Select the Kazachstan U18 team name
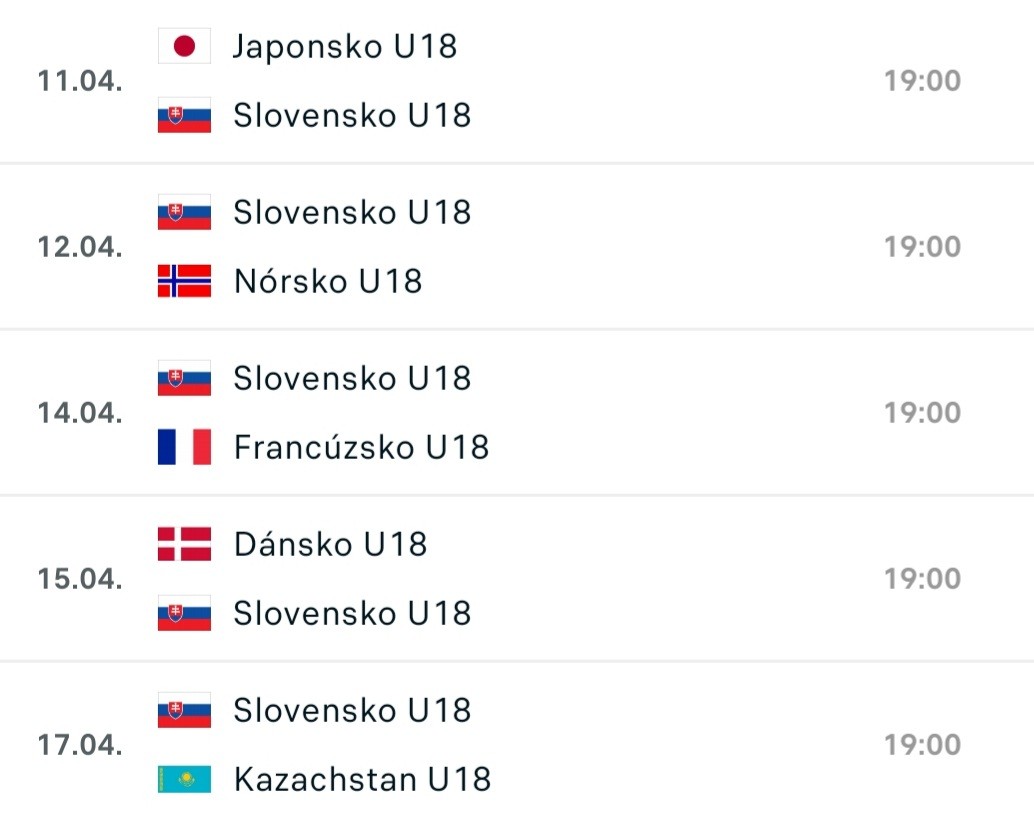 coord(362,779)
